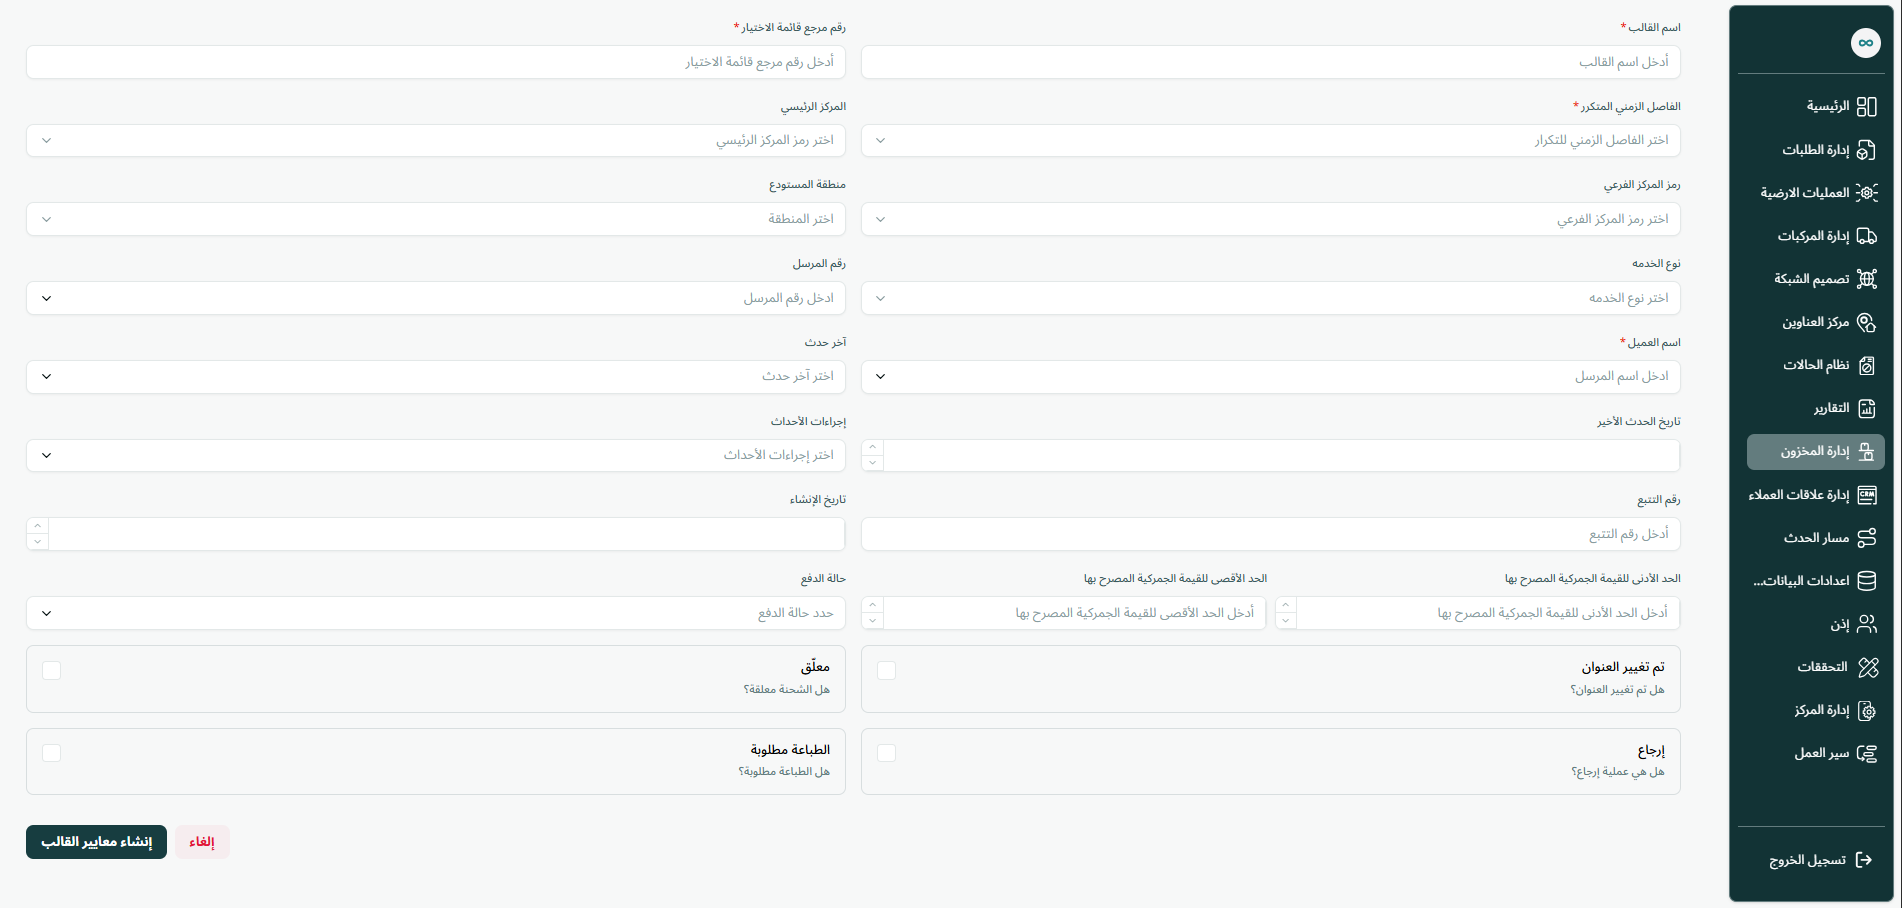The height and width of the screenshot is (908, 1902).
Task: Open the إدارة المركز sidebar item
Action: click(1816, 710)
